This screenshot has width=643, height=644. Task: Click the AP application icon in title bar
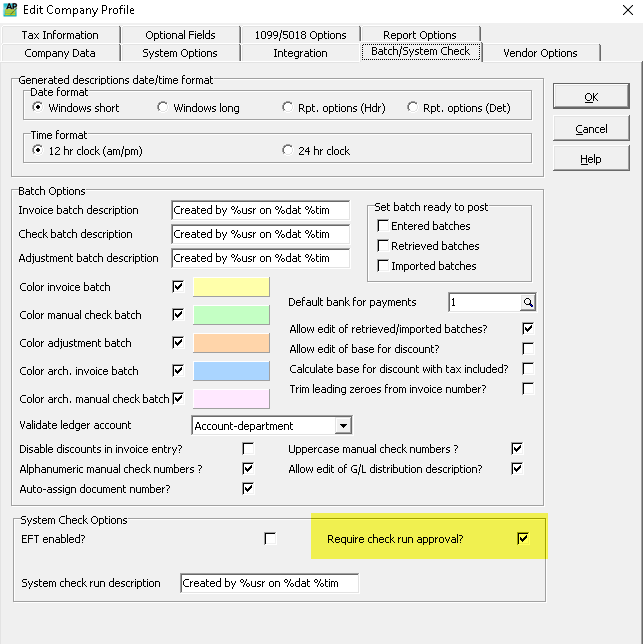(12, 10)
